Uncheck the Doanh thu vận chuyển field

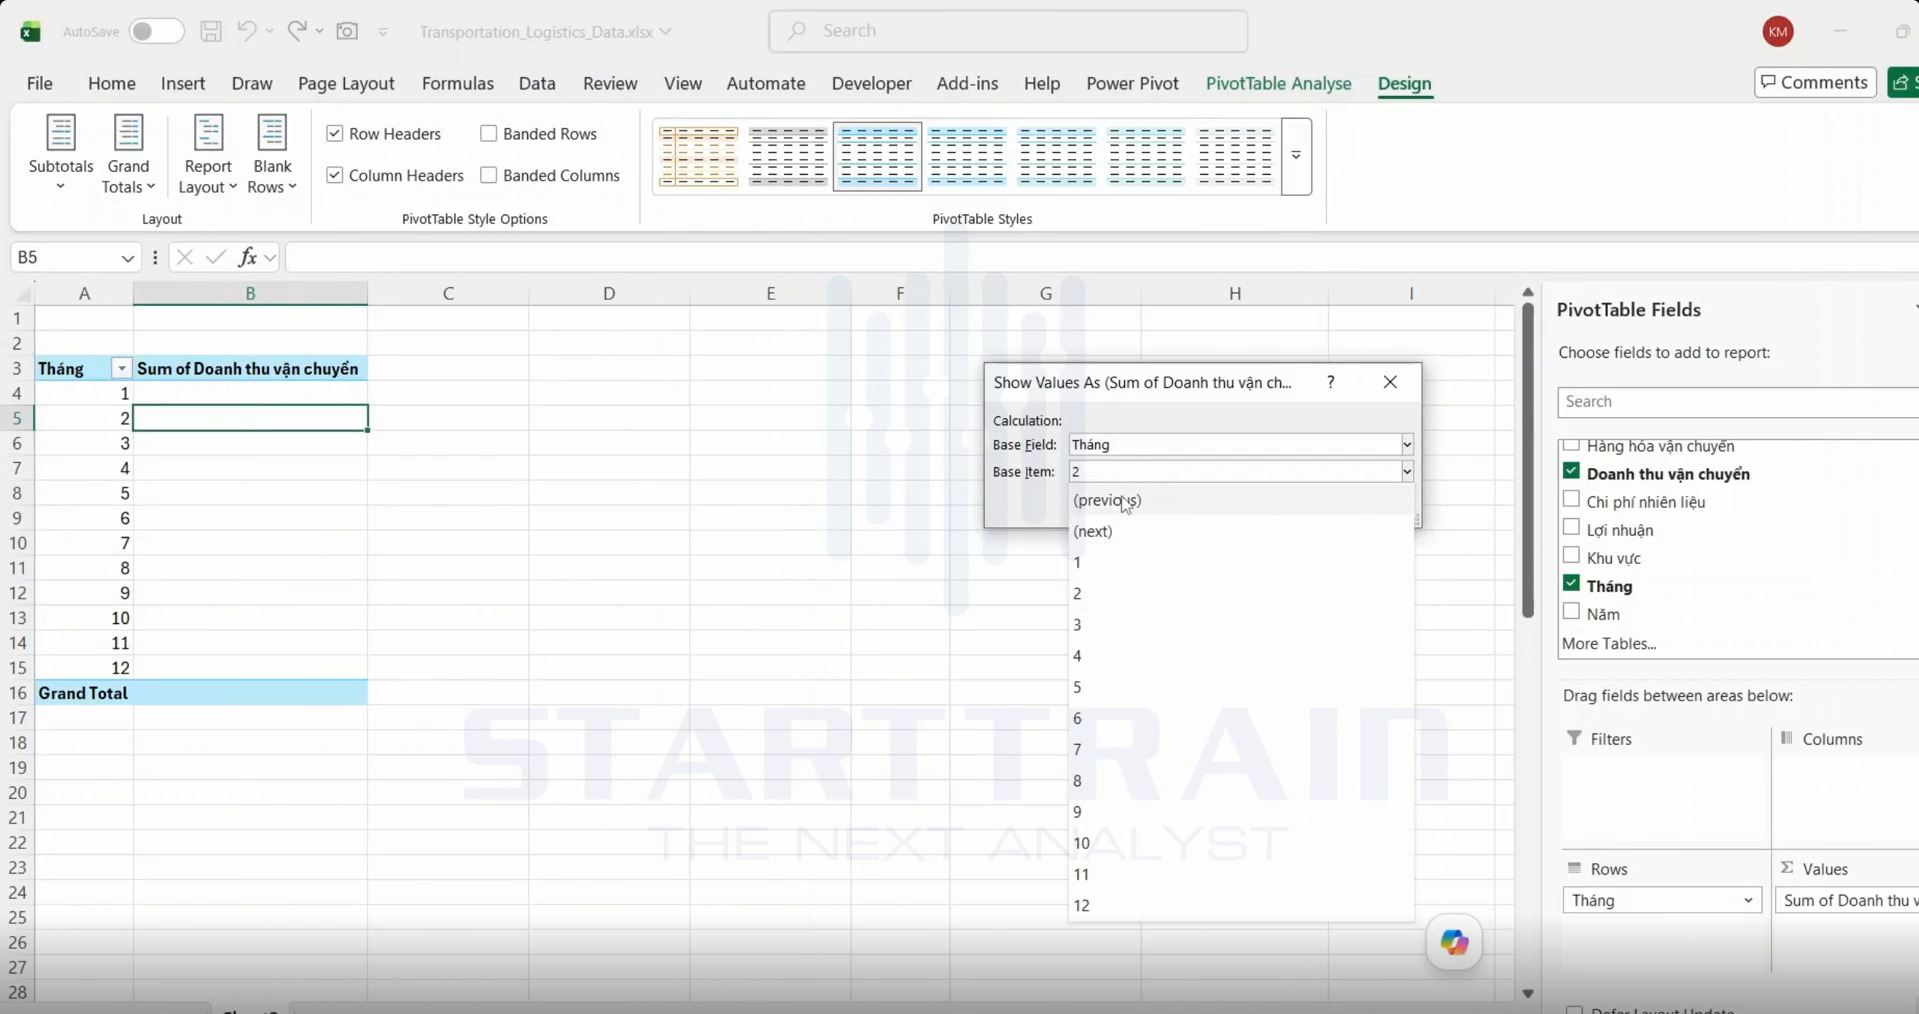pos(1571,471)
